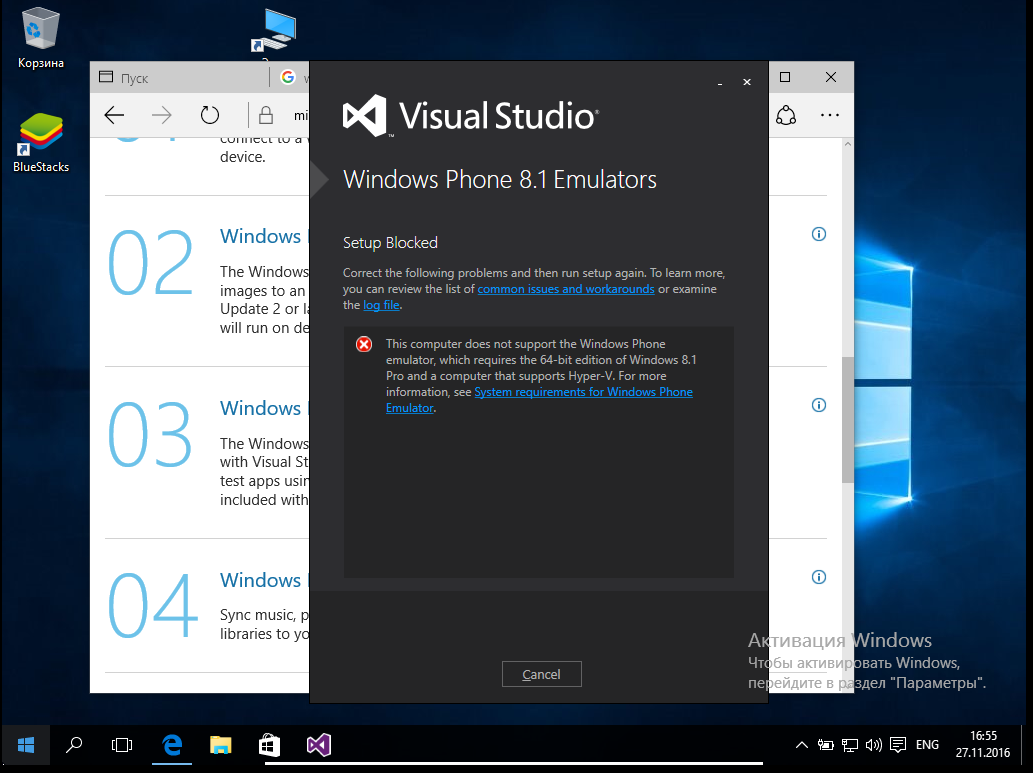Open the Recycle Bin (Корзина) desktop icon
1033x773 pixels.
tap(41, 38)
